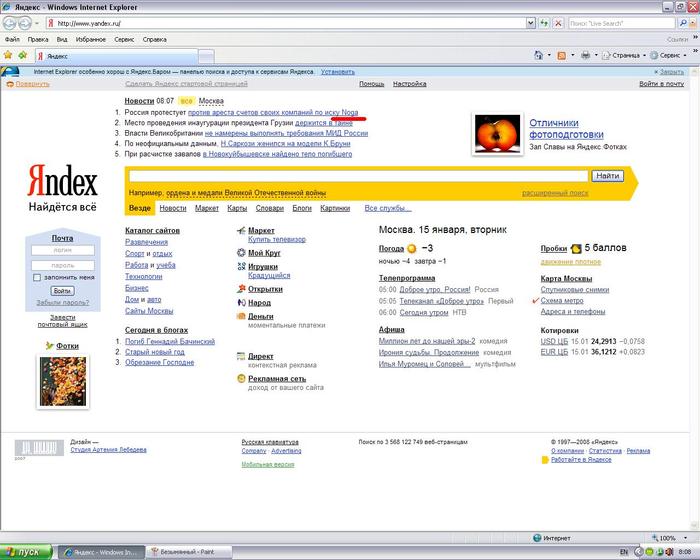Open the autumn leaves Фотки thumbnail
The height and width of the screenshot is (560, 700).
click(x=62, y=381)
